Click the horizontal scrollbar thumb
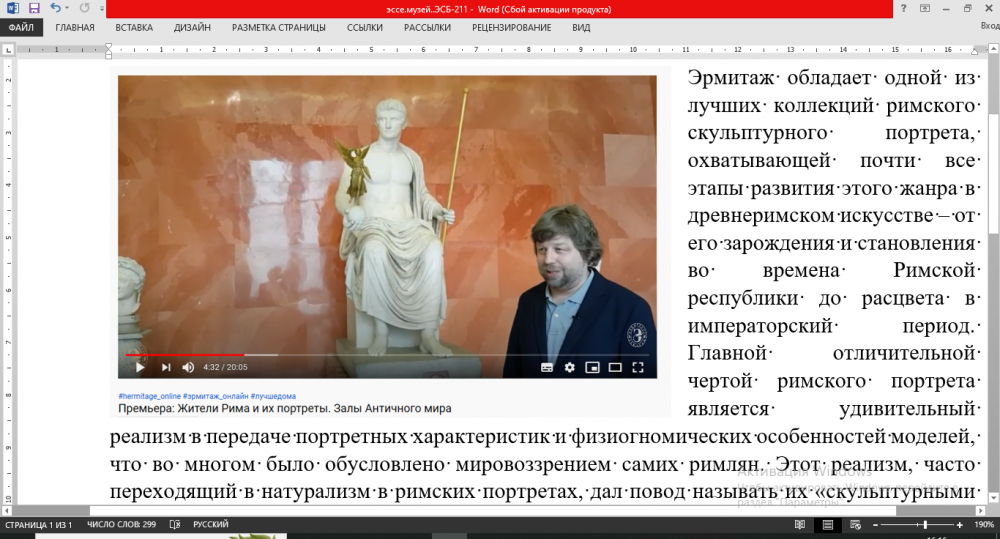 click(492, 510)
